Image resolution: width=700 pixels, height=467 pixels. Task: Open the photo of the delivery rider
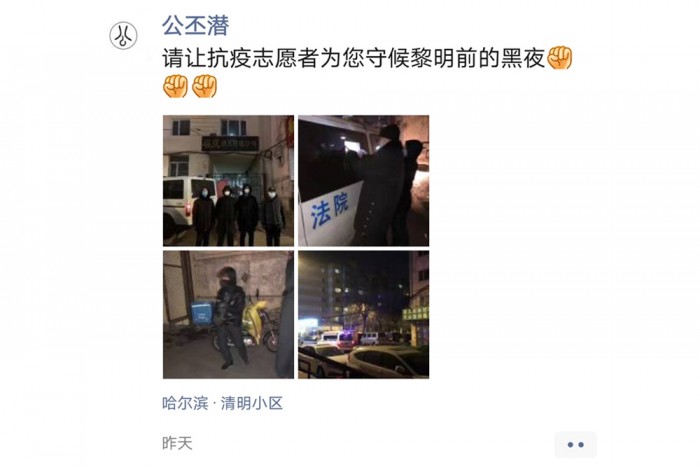click(x=228, y=314)
